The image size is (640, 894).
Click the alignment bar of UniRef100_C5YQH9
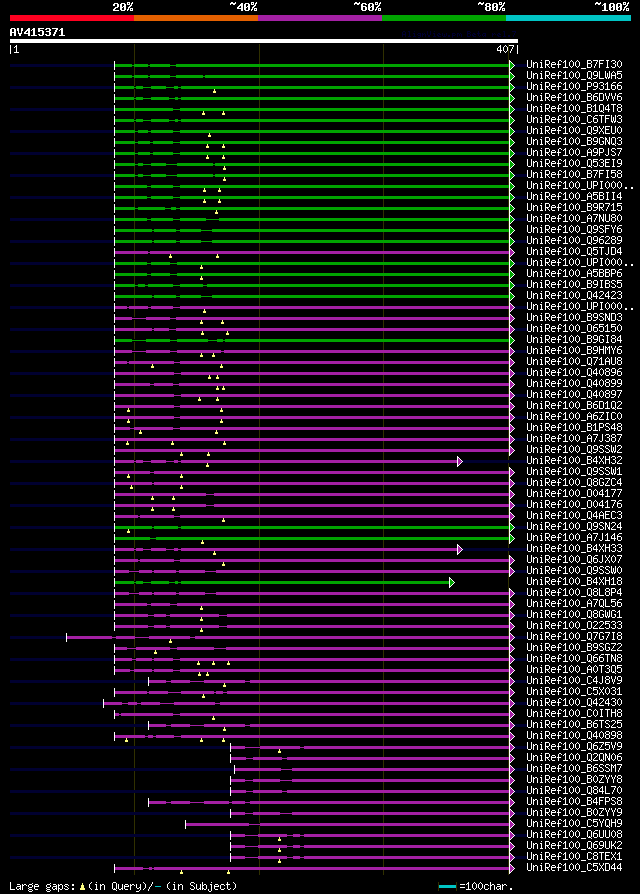coord(347,824)
